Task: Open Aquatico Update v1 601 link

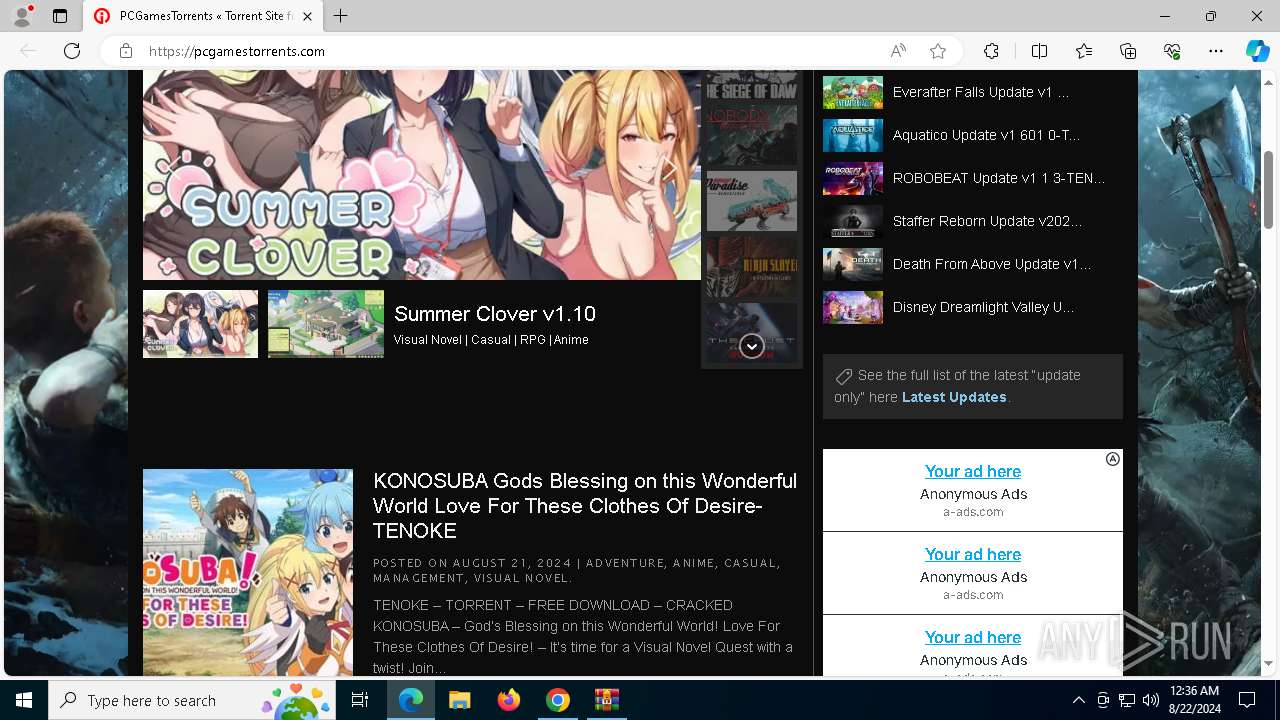Action: point(986,135)
